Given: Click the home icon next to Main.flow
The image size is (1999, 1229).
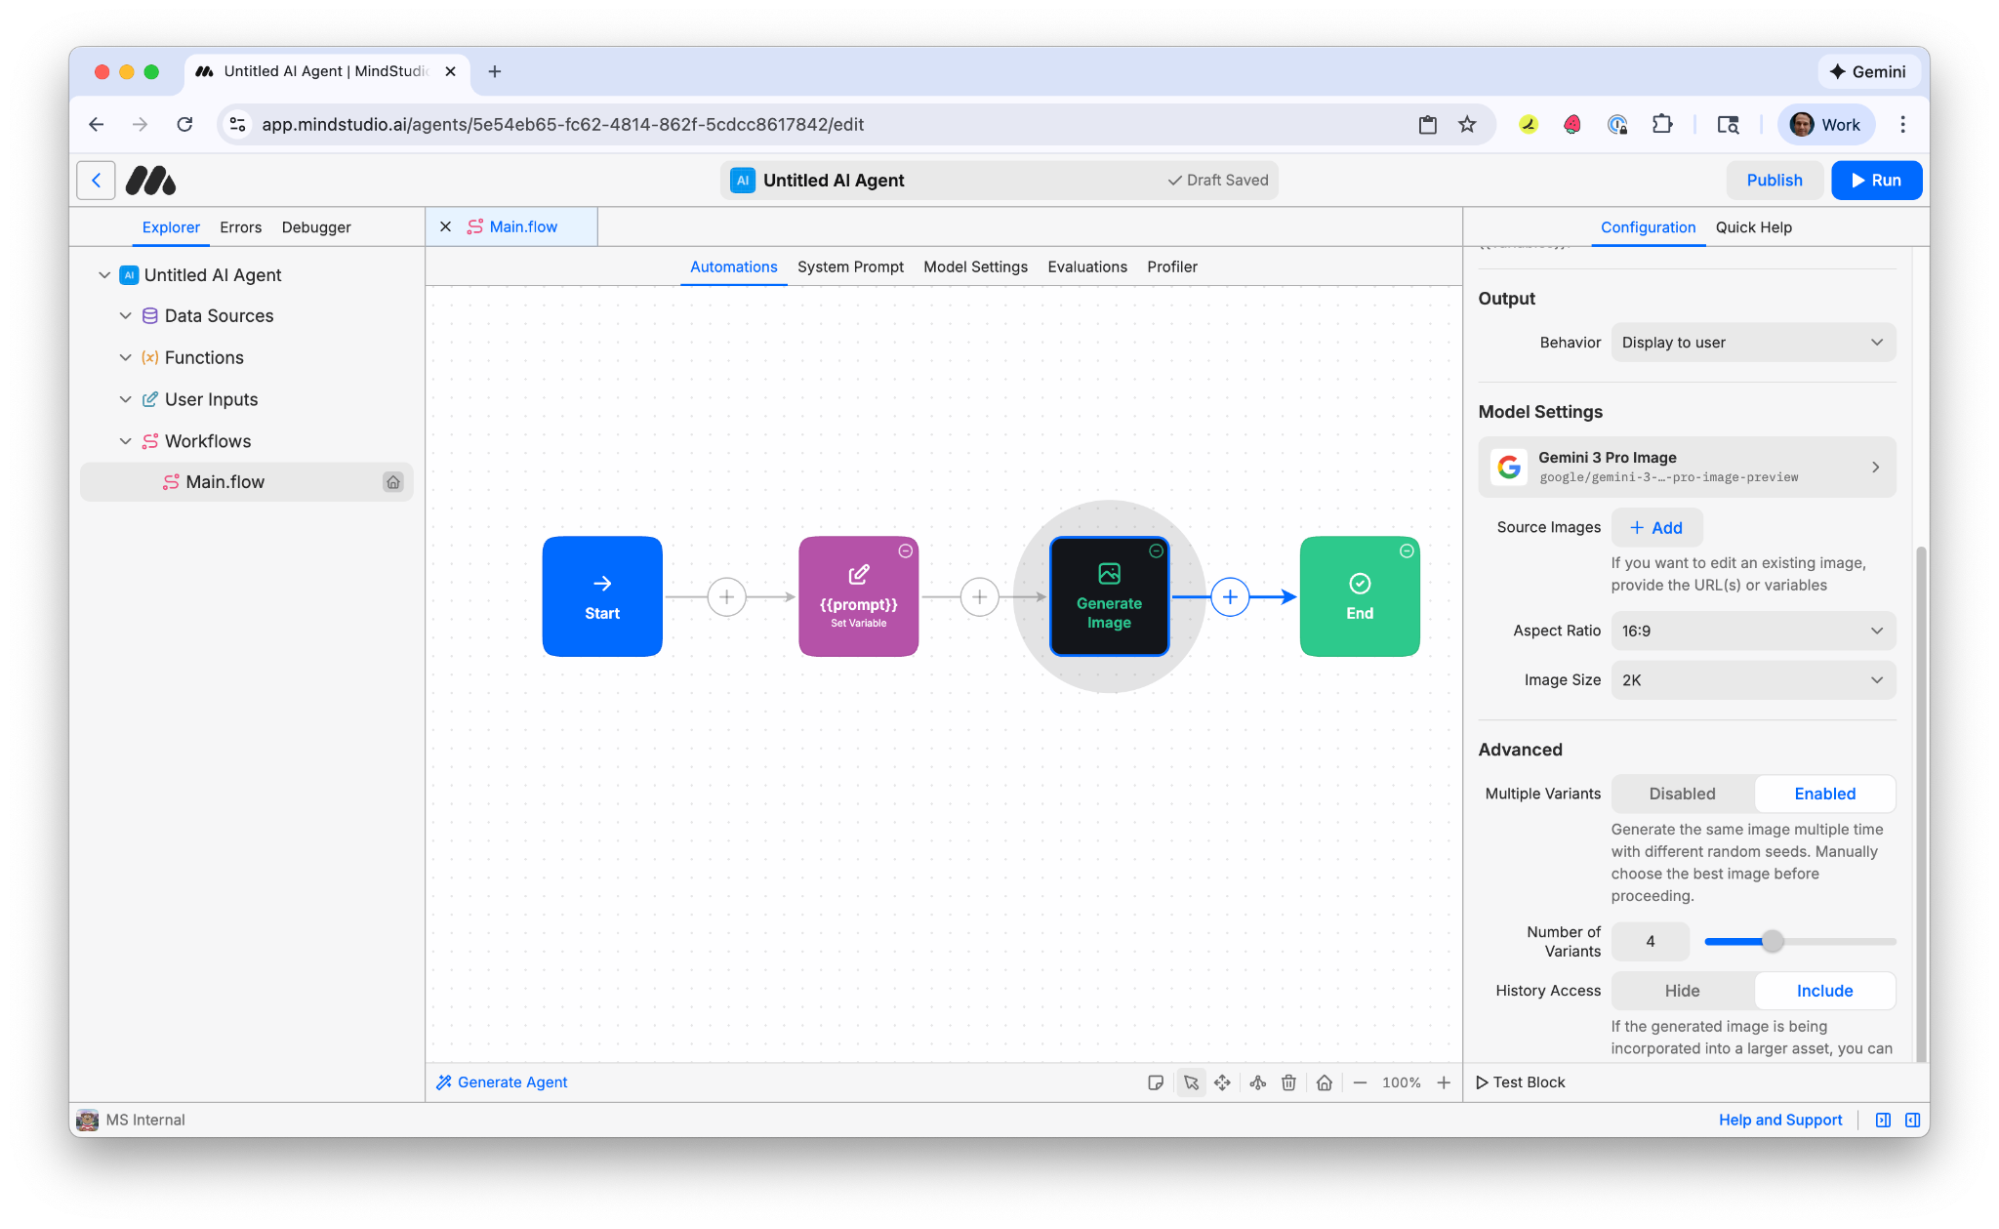Looking at the screenshot, I should tap(393, 481).
